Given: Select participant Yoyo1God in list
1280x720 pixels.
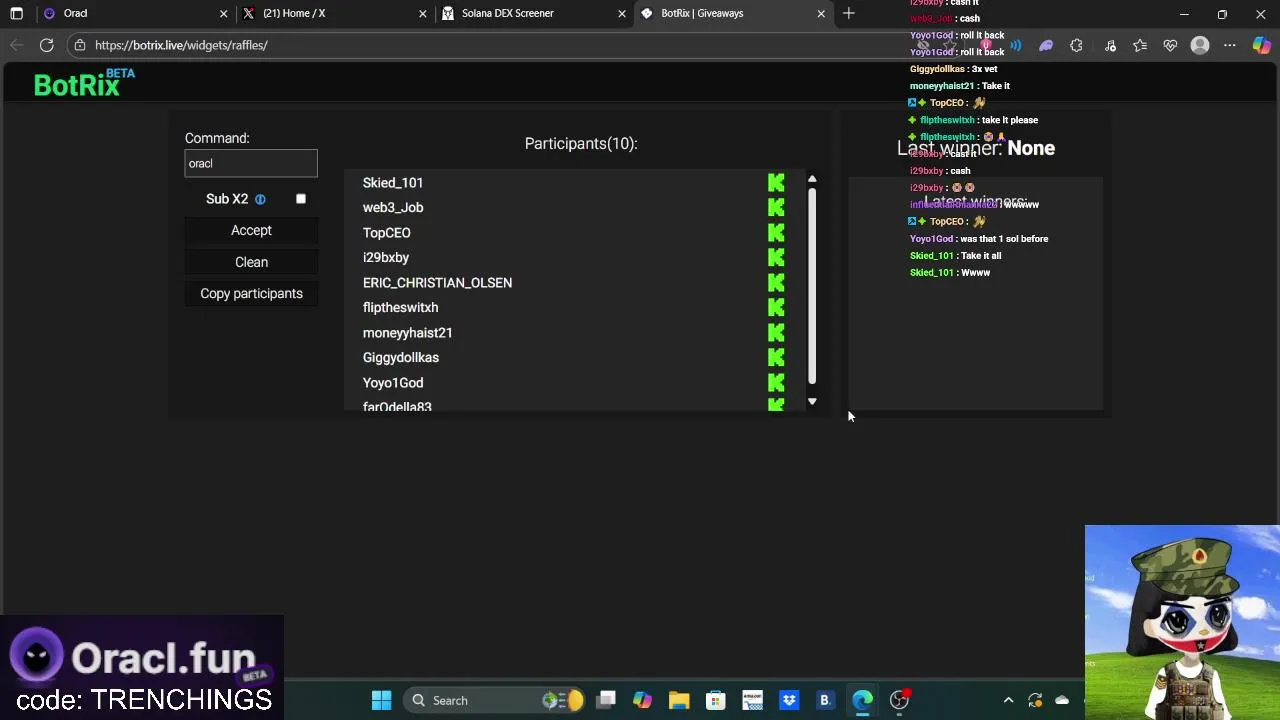Looking at the screenshot, I should click(393, 382).
